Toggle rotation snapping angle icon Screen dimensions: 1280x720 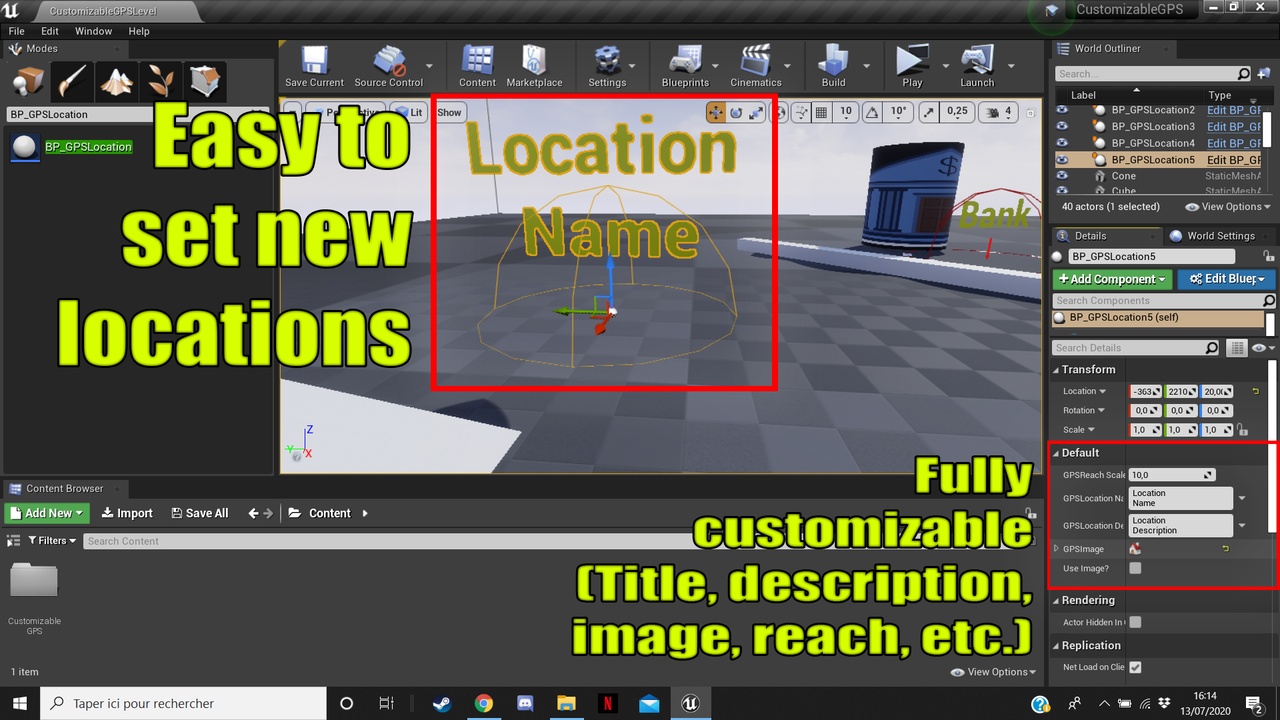(872, 112)
